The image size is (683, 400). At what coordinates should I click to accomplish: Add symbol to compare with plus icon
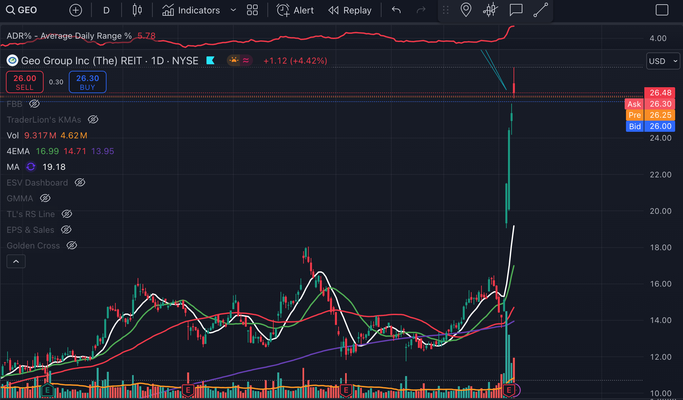pyautogui.click(x=75, y=10)
